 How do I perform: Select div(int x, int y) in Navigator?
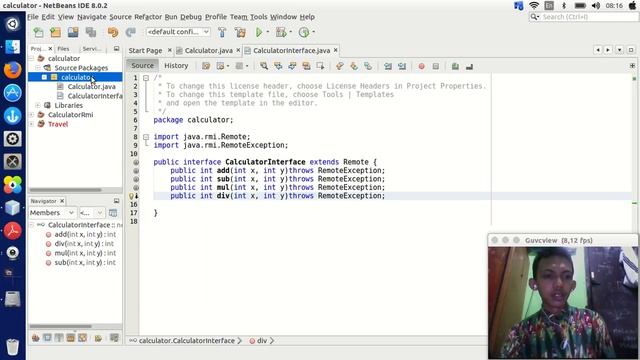coord(84,244)
